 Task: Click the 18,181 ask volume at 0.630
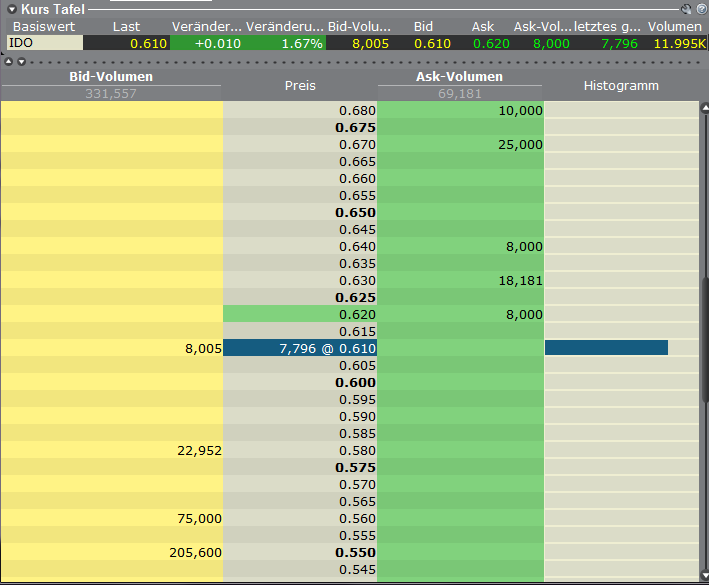pyautogui.click(x=520, y=281)
